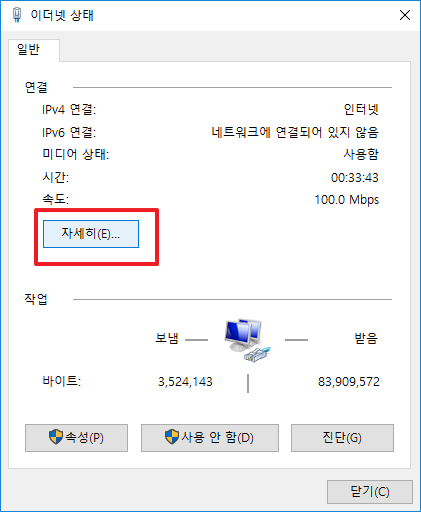Screen dimensions: 421x512
Task: Click the shield icon beside 사용 안 함(D)
Action: click(x=172, y=437)
